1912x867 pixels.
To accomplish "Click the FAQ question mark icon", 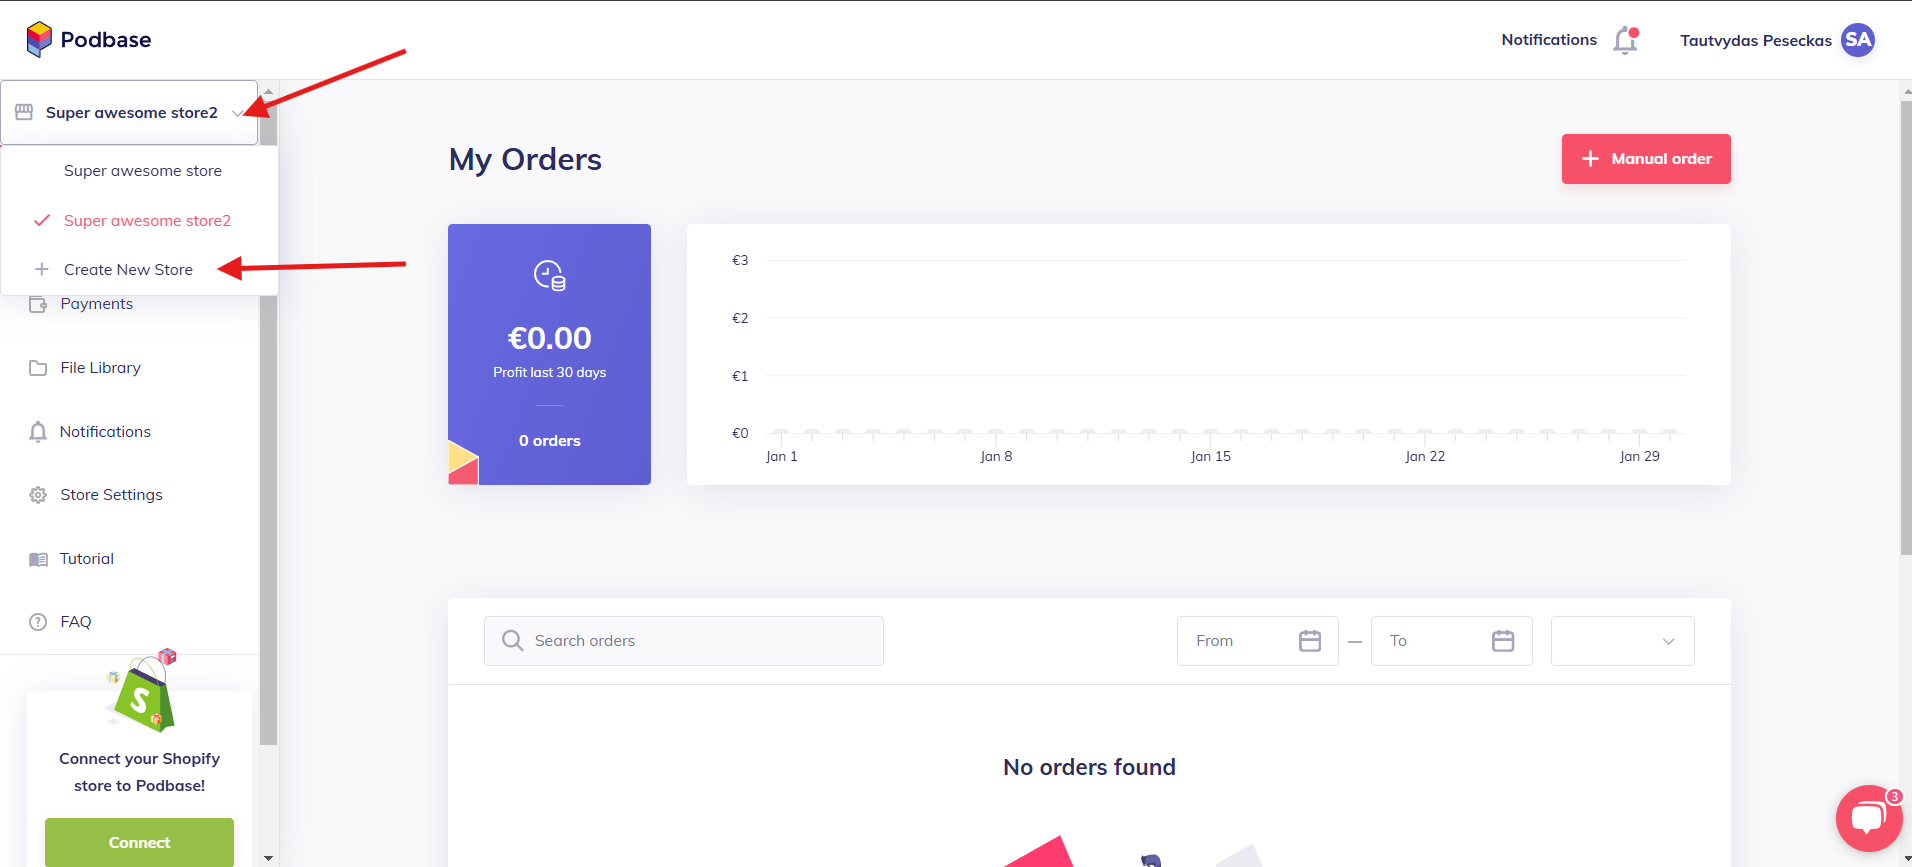I will coord(38,622).
